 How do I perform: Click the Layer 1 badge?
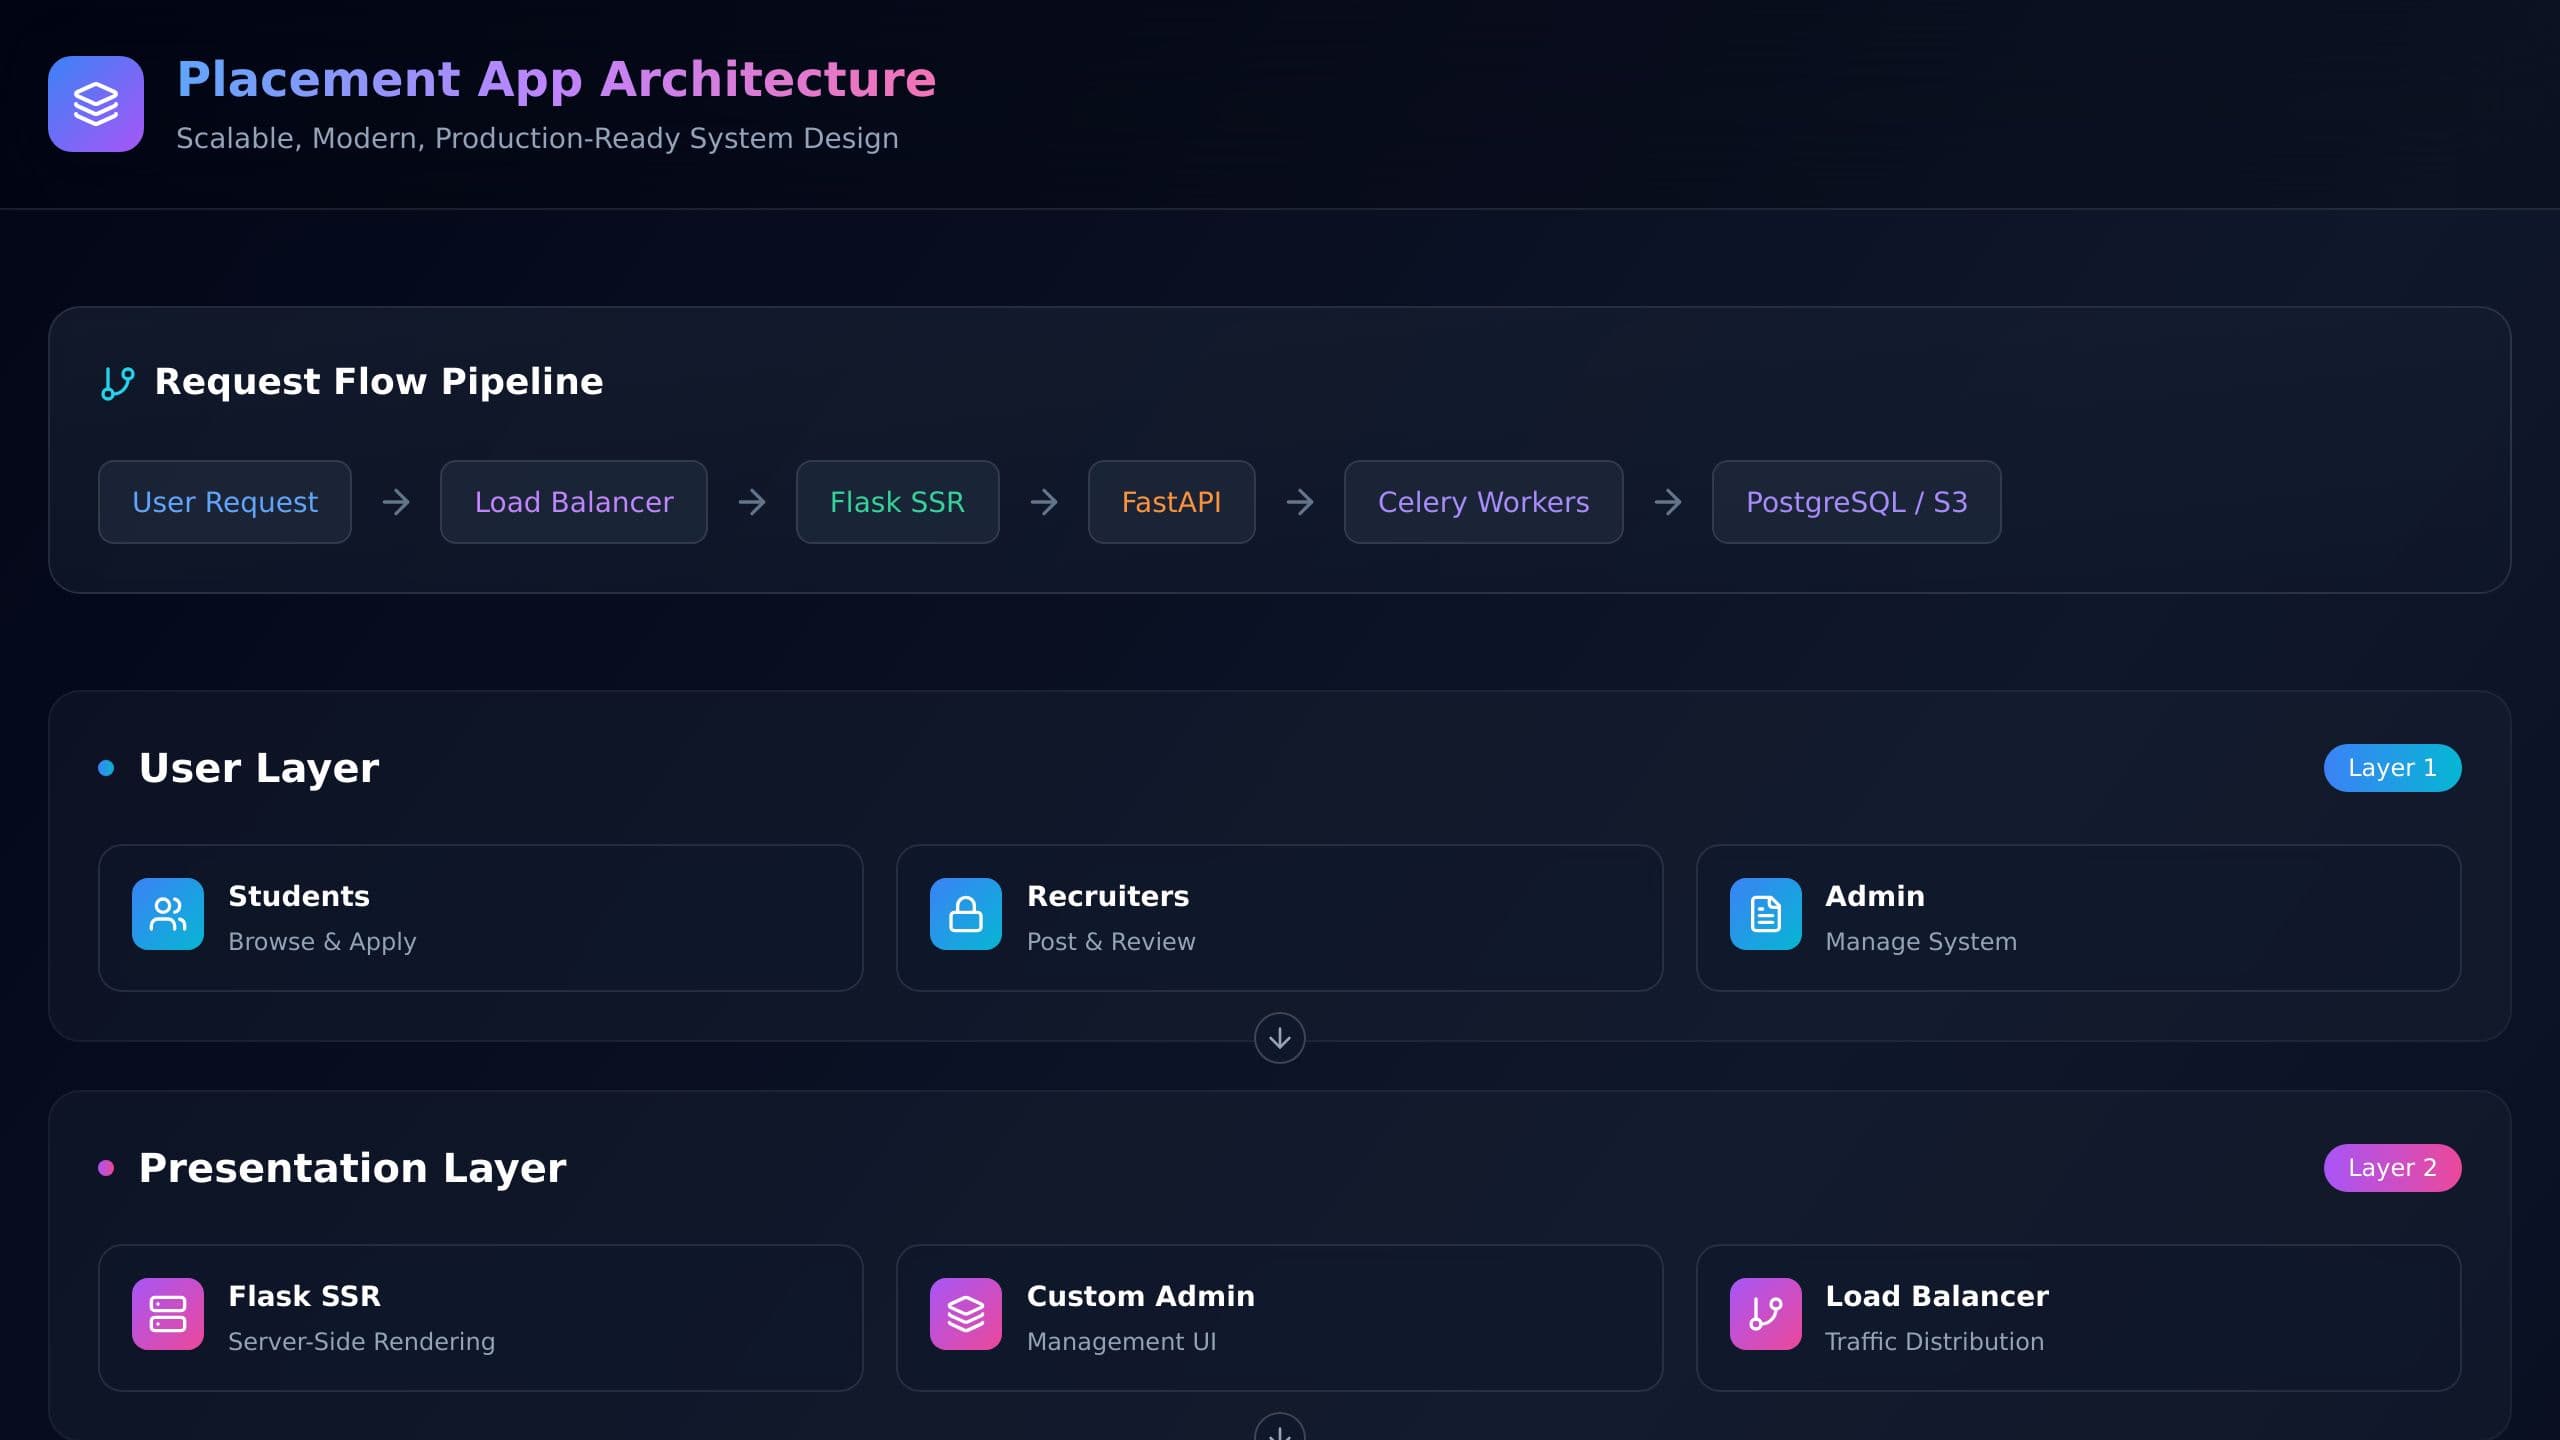click(x=2393, y=768)
